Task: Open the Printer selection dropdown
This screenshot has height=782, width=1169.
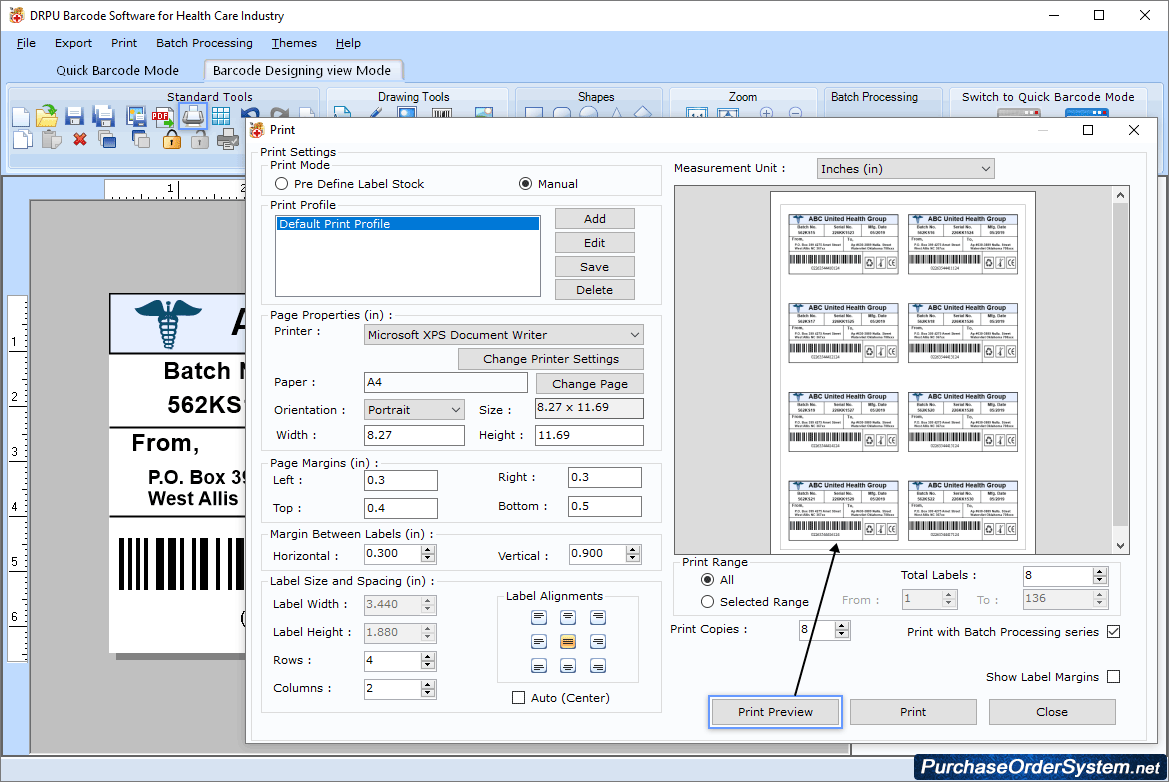Action: (633, 334)
